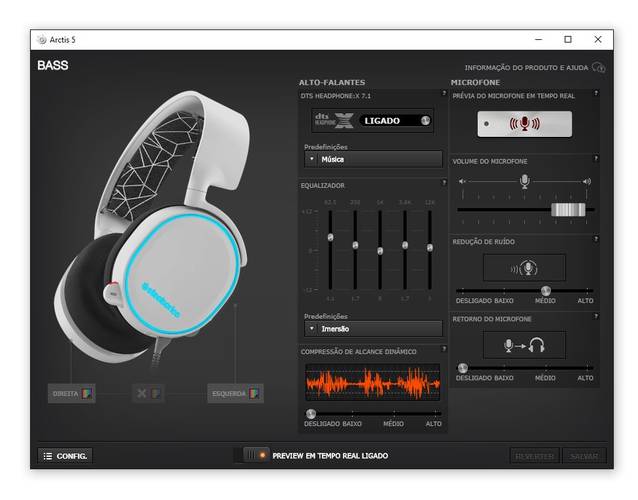Click help question mark for DTS Headphone:X
The width and height of the screenshot is (638, 500).
pyautogui.click(x=444, y=93)
